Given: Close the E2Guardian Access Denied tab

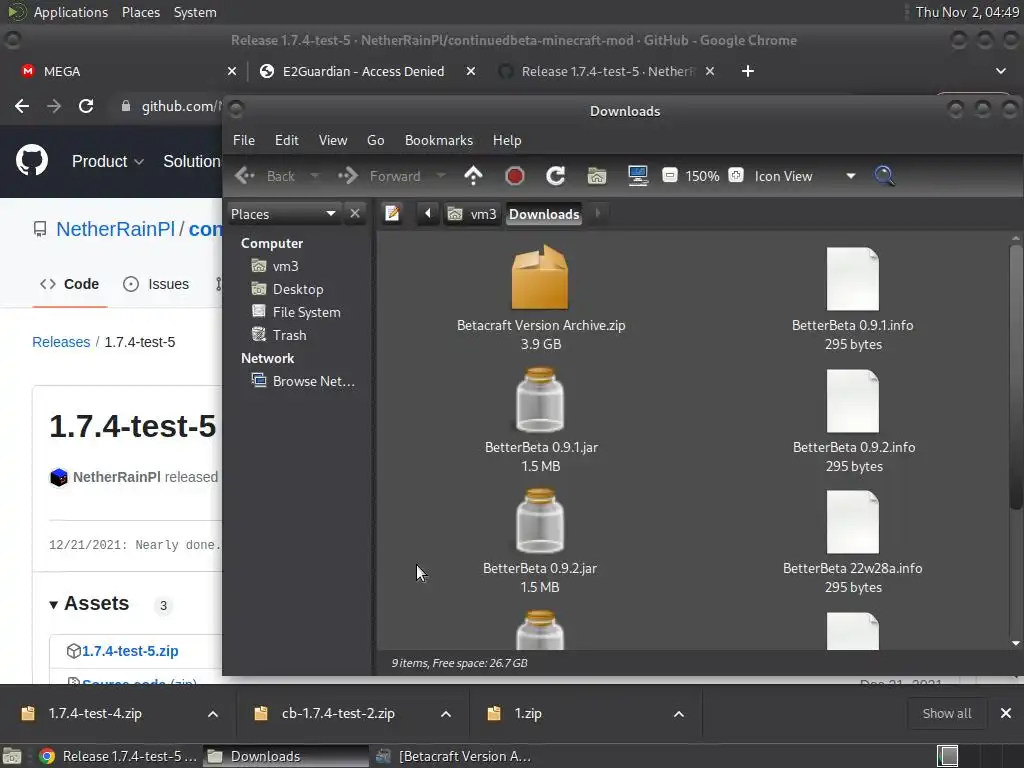Looking at the screenshot, I should 471,71.
